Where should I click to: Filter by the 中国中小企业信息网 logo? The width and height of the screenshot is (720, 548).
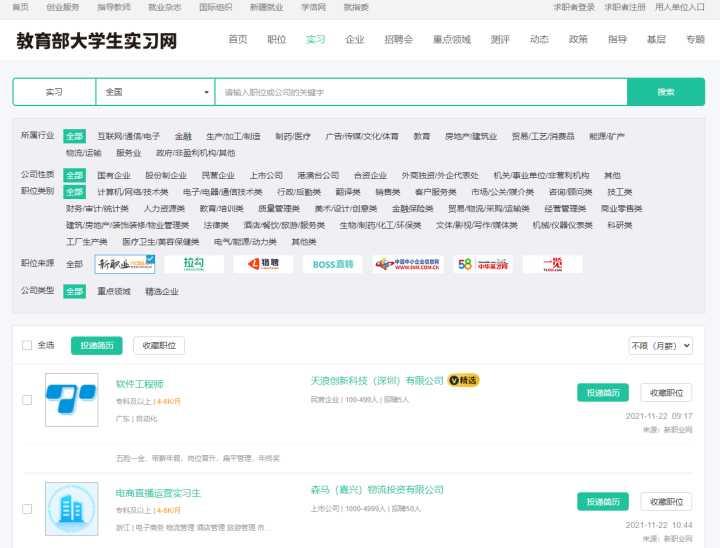click(408, 264)
